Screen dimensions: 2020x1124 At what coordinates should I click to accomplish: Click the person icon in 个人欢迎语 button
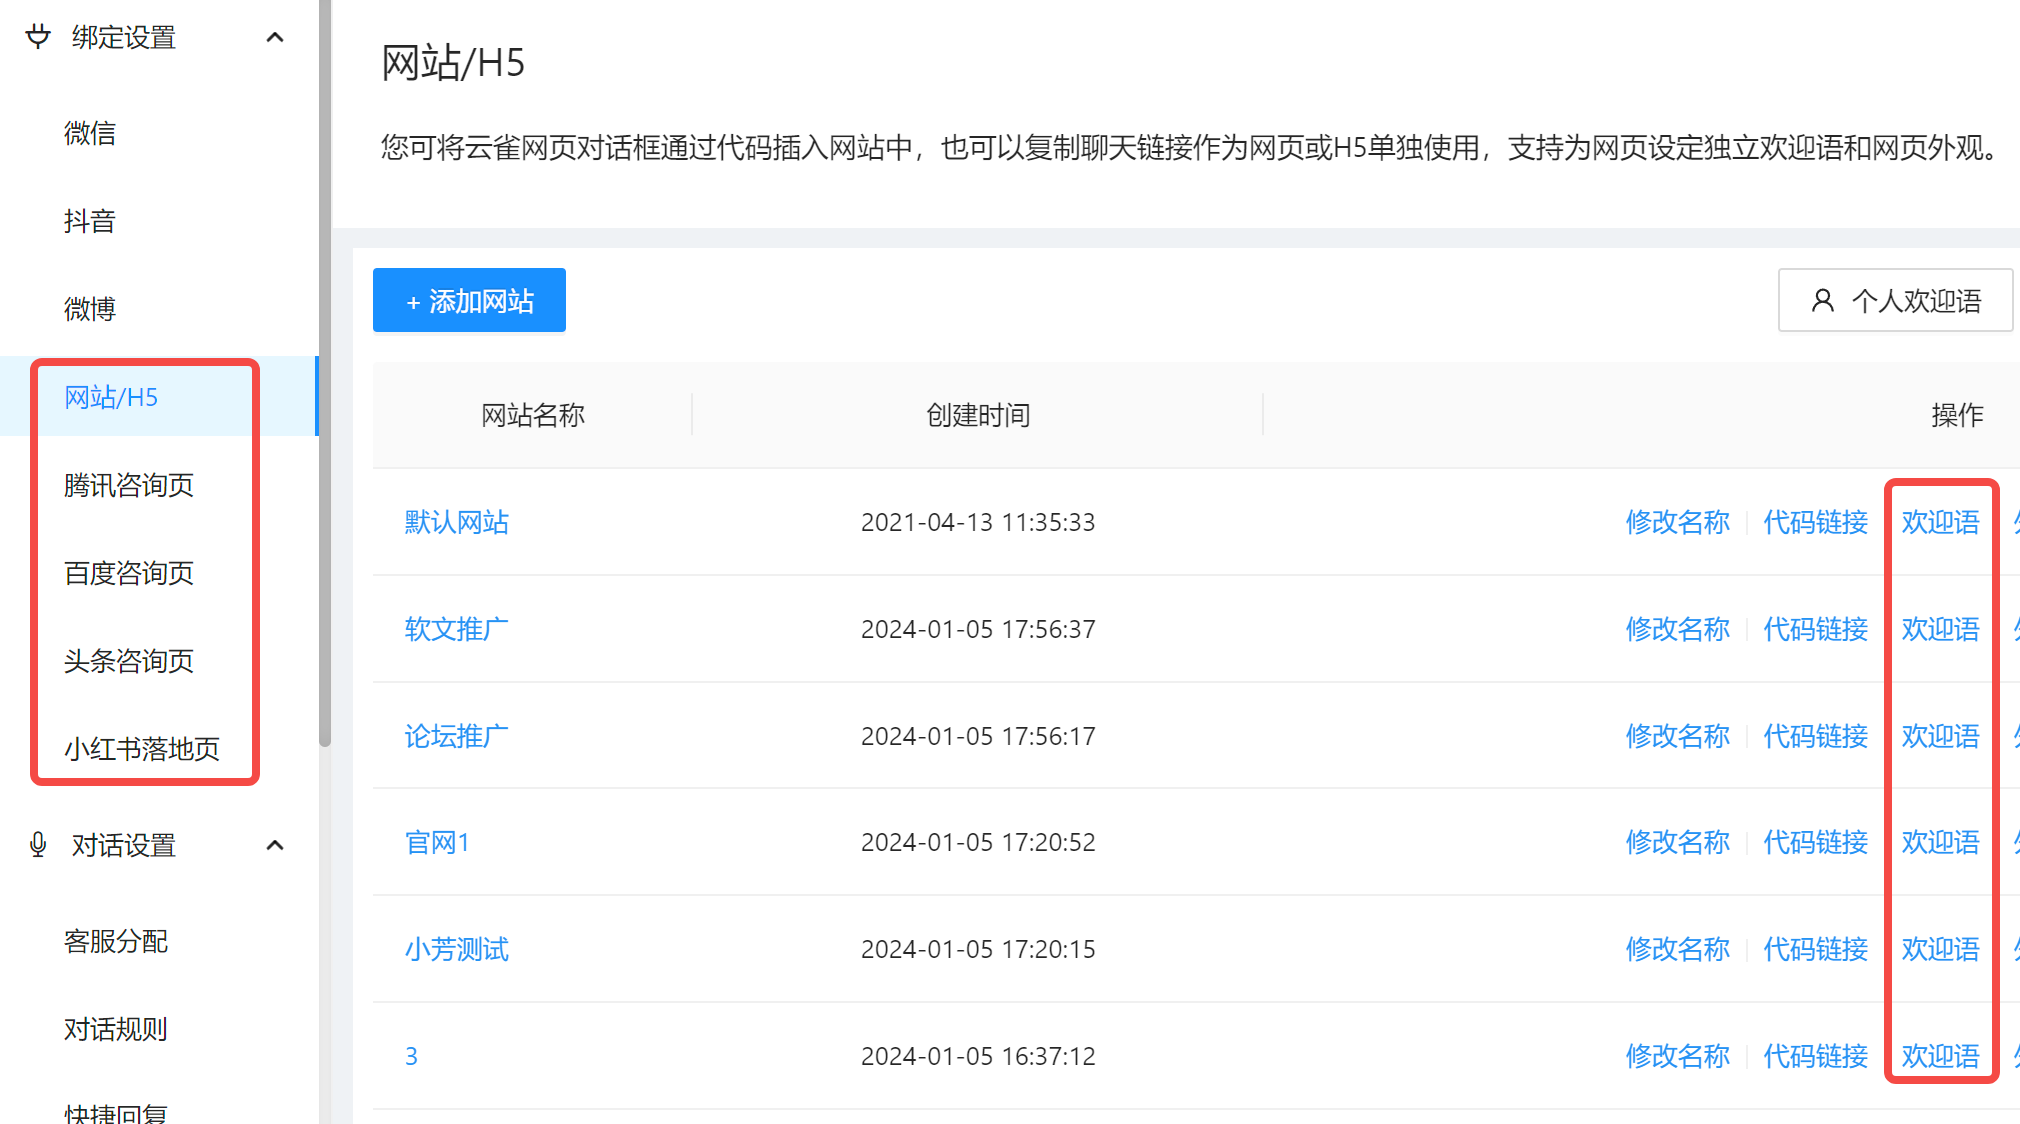pyautogui.click(x=1822, y=301)
